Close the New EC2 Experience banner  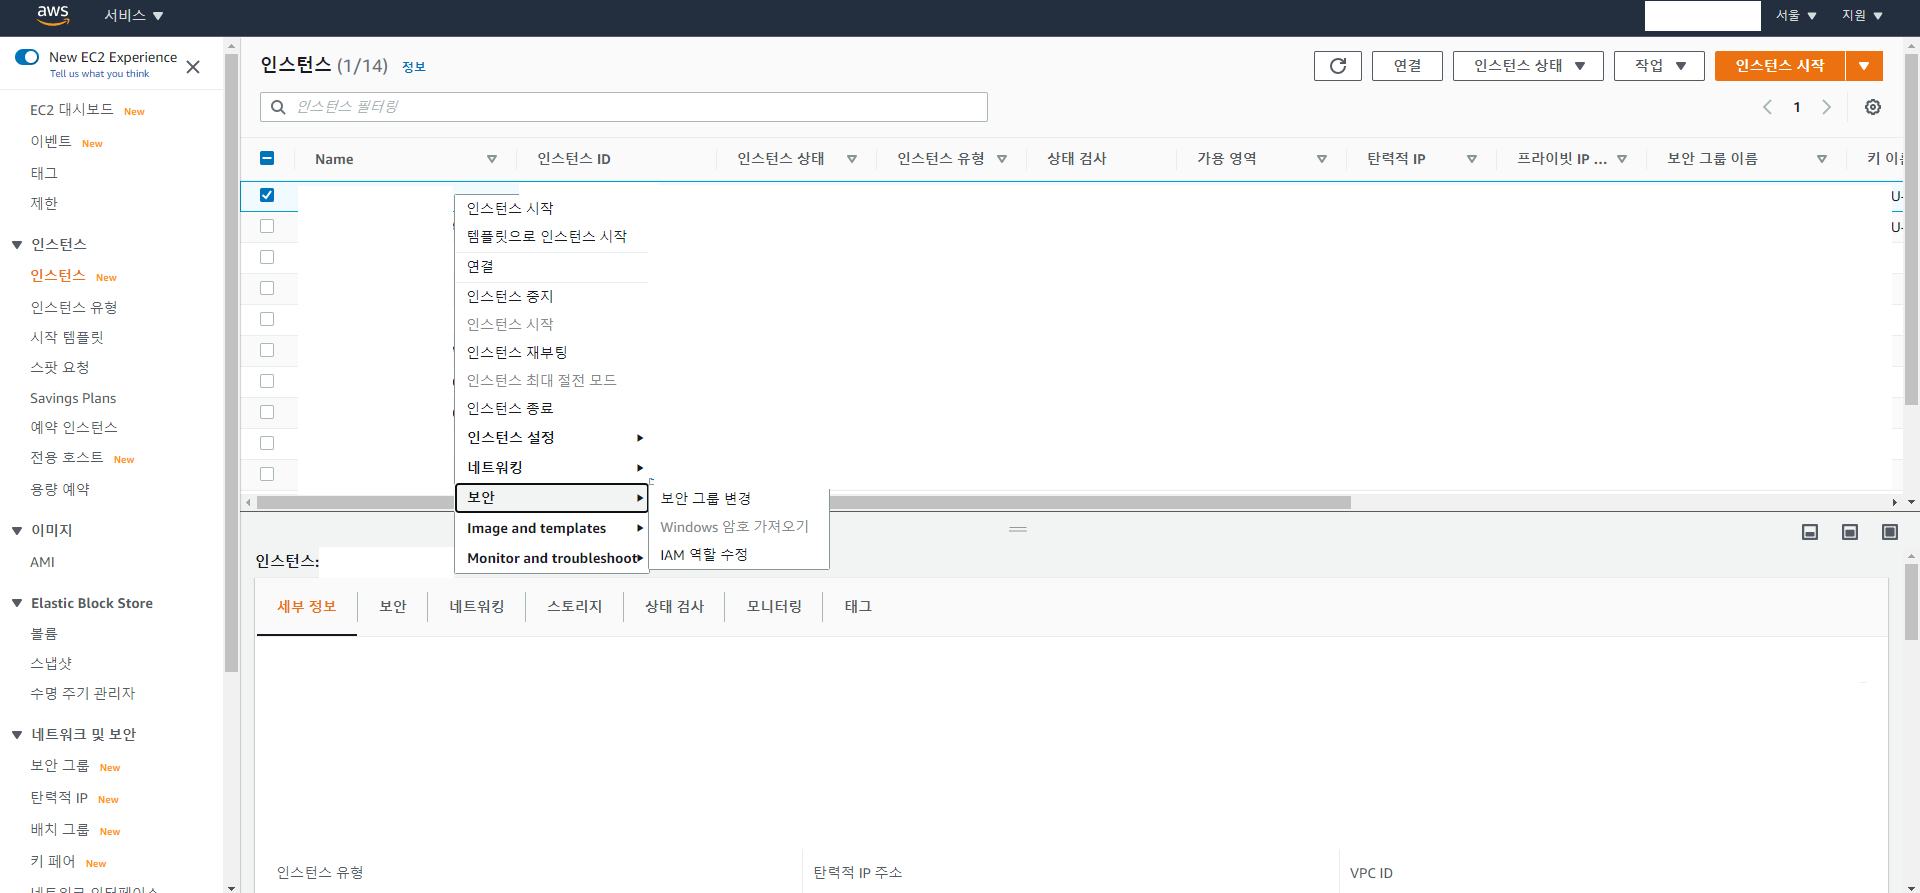[x=193, y=67]
